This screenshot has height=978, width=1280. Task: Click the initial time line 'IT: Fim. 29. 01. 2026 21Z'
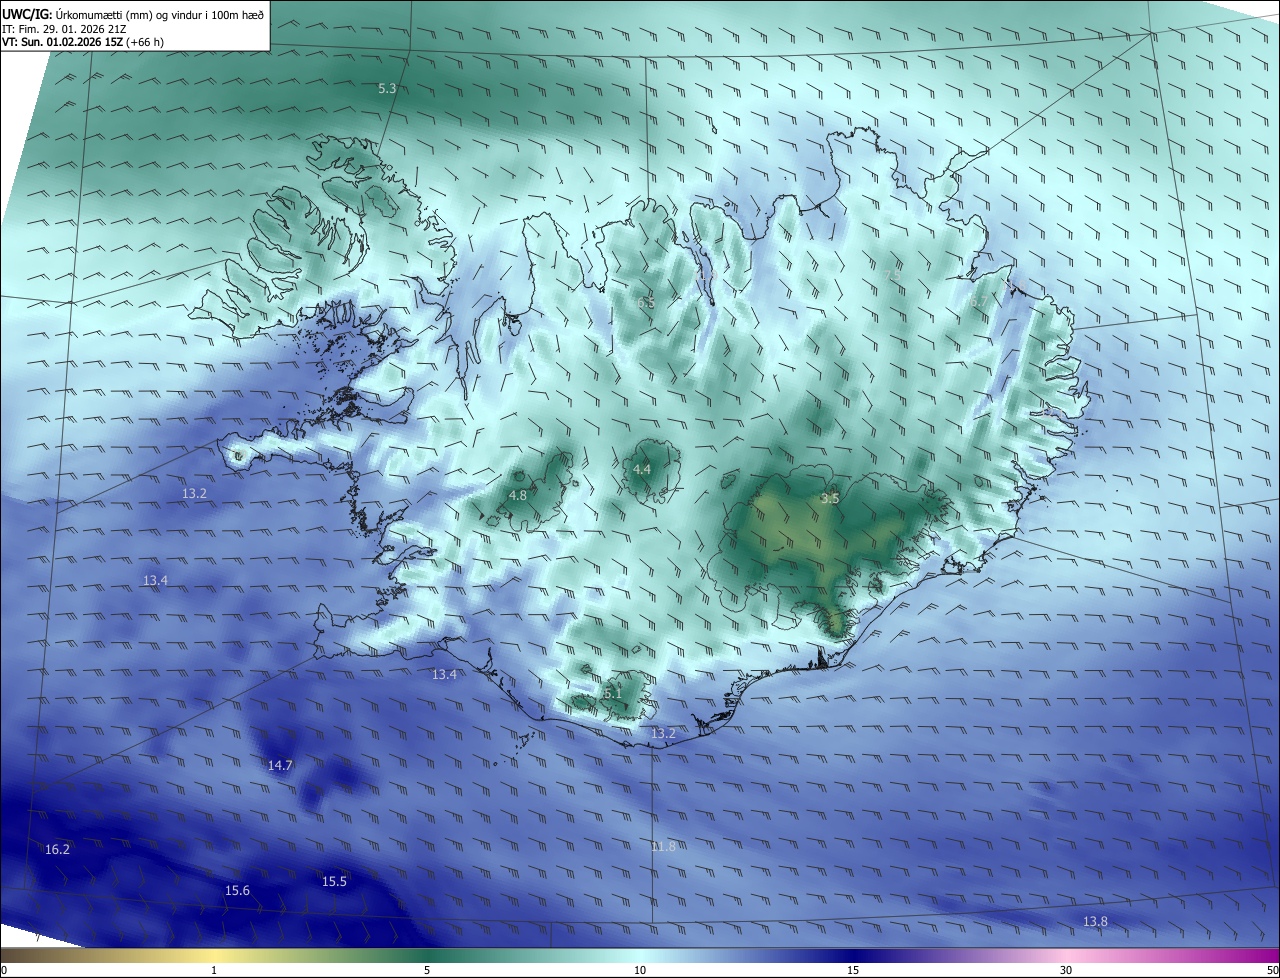(64, 28)
